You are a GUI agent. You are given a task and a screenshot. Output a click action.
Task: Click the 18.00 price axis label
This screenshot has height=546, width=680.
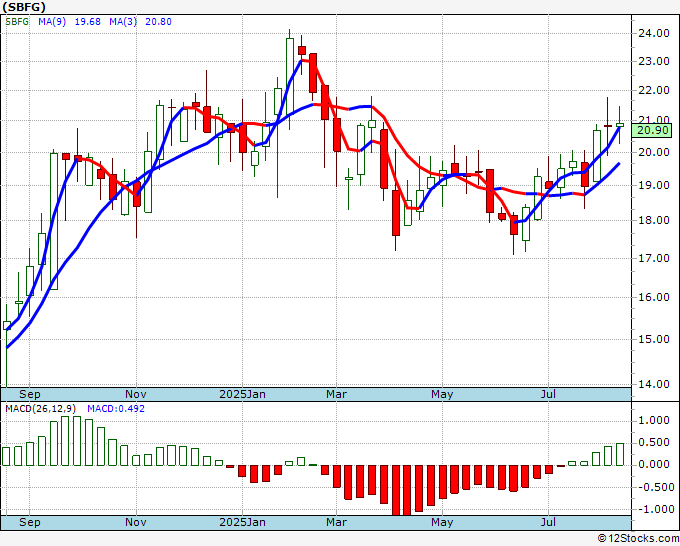click(654, 220)
